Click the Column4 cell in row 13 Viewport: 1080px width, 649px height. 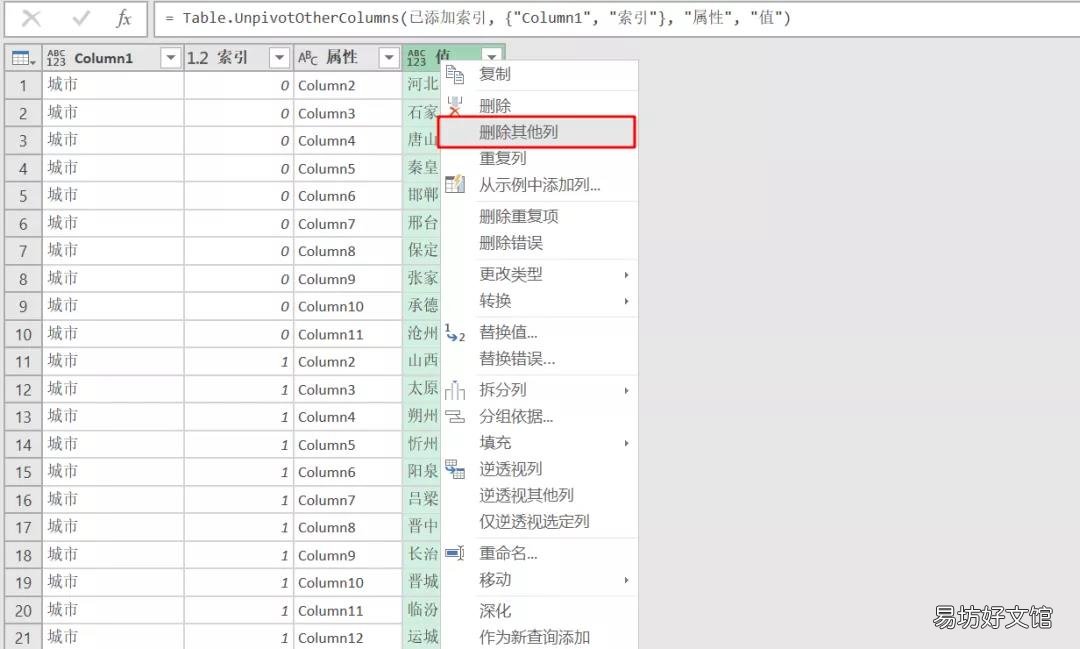click(348, 417)
